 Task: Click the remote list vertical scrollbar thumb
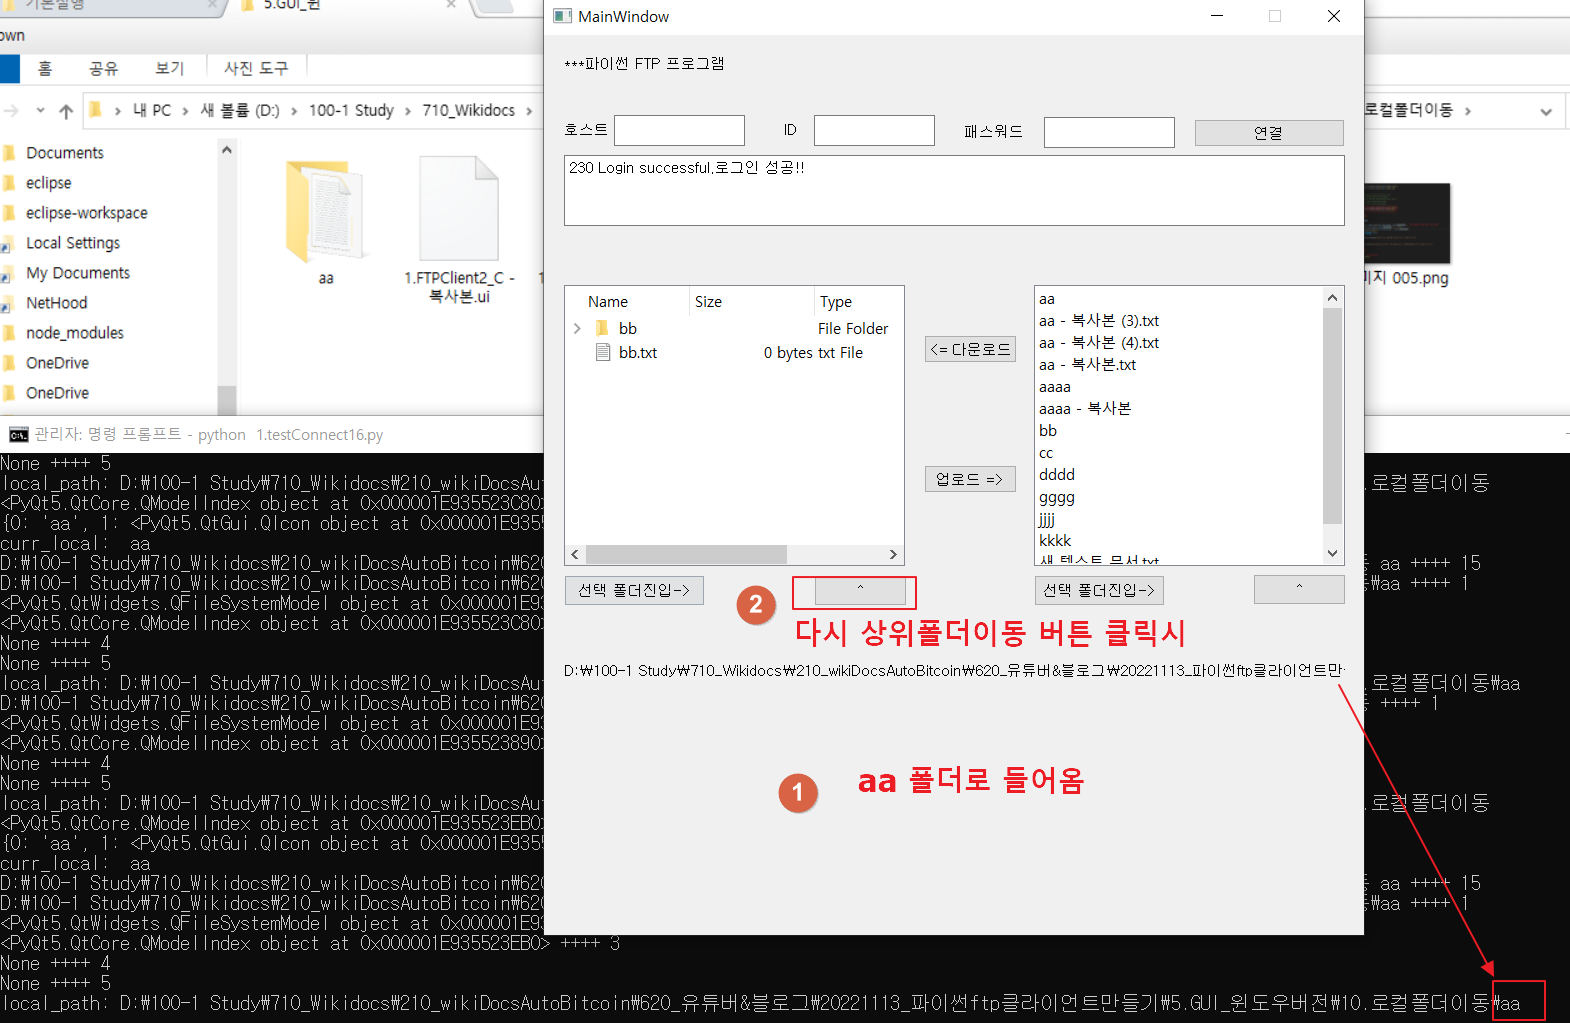pos(1332,415)
